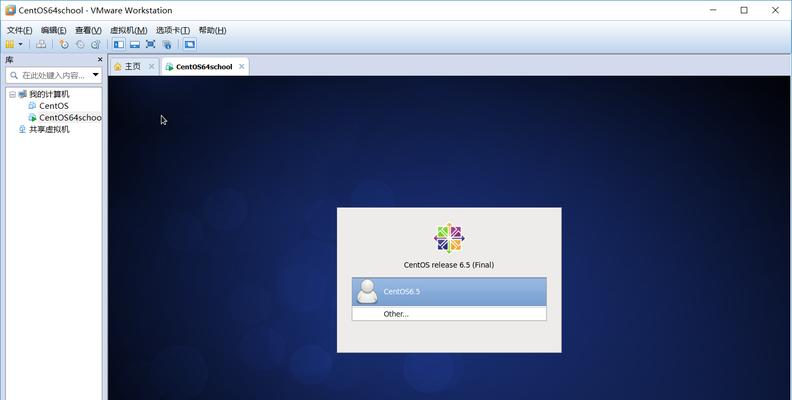Switch to the 主页 tab
The width and height of the screenshot is (792, 400).
(133, 67)
